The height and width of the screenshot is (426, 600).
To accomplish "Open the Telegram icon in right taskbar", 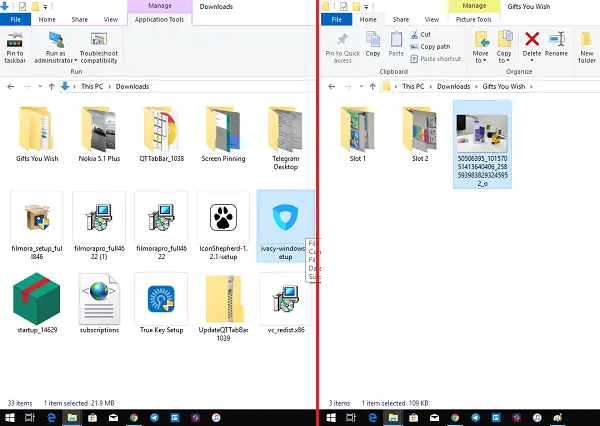I will pos(475,418).
